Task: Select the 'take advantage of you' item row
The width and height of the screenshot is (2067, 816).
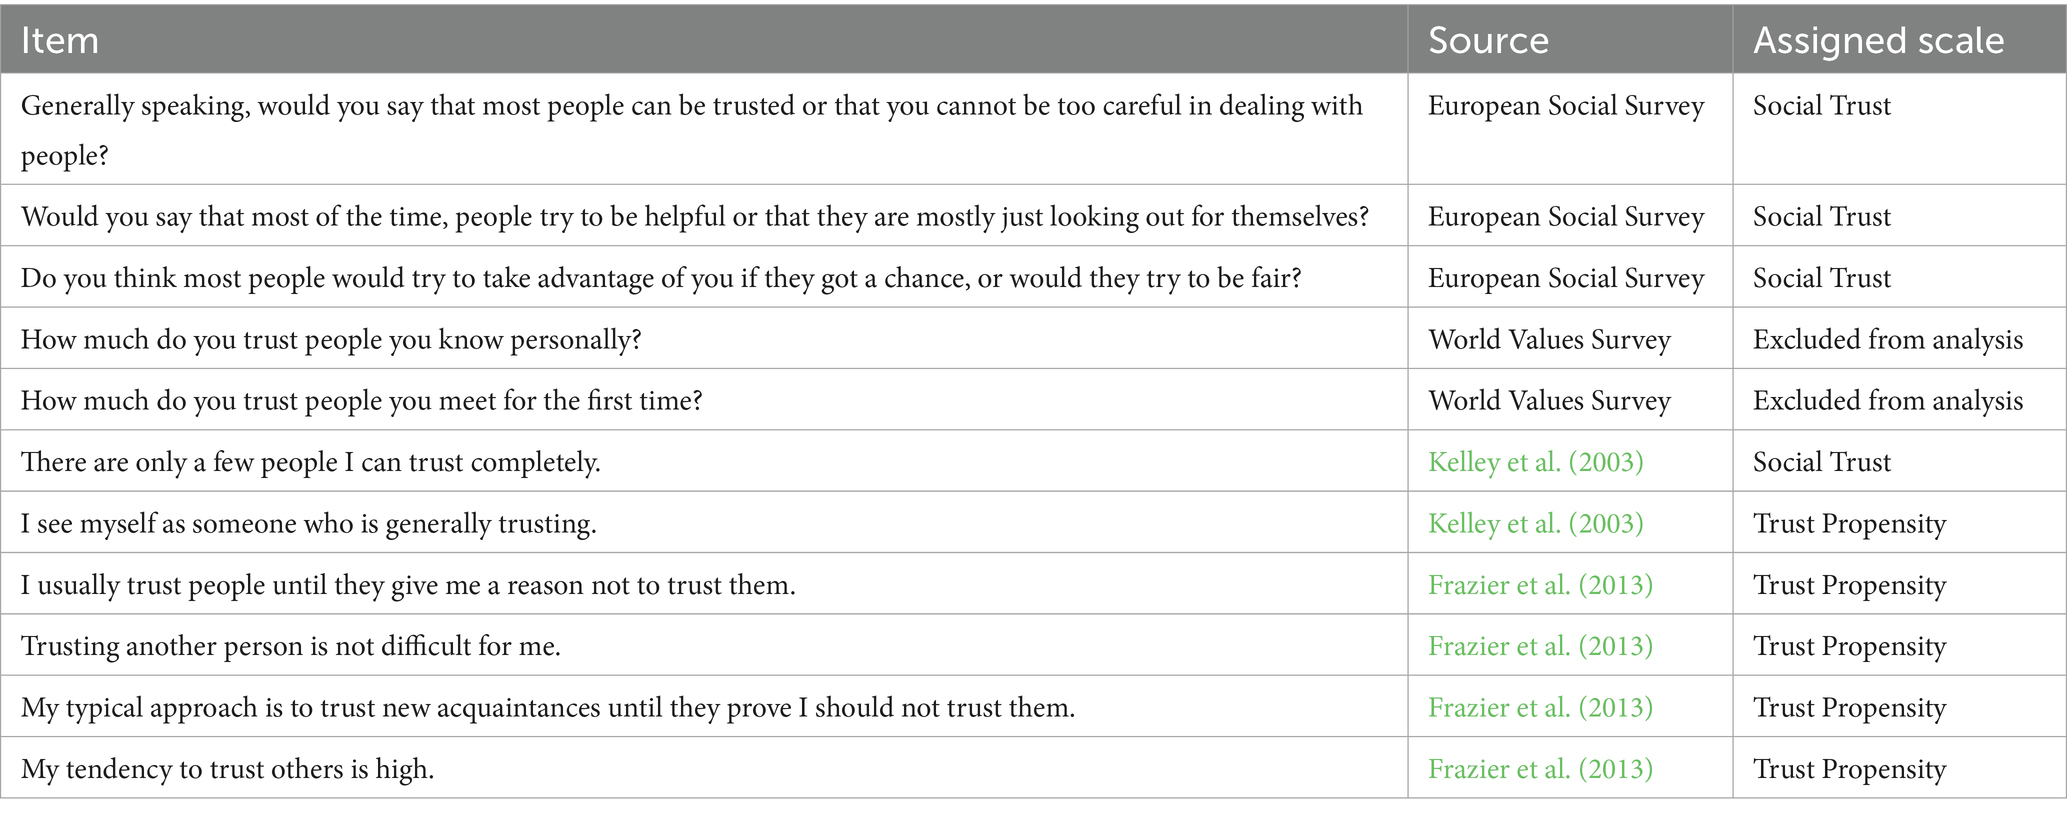Action: point(660,278)
